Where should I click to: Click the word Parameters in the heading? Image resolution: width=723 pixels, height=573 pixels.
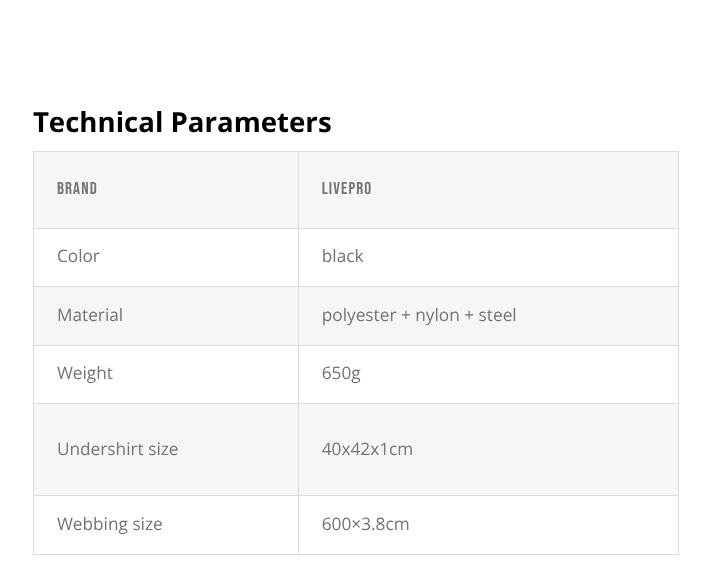250,122
